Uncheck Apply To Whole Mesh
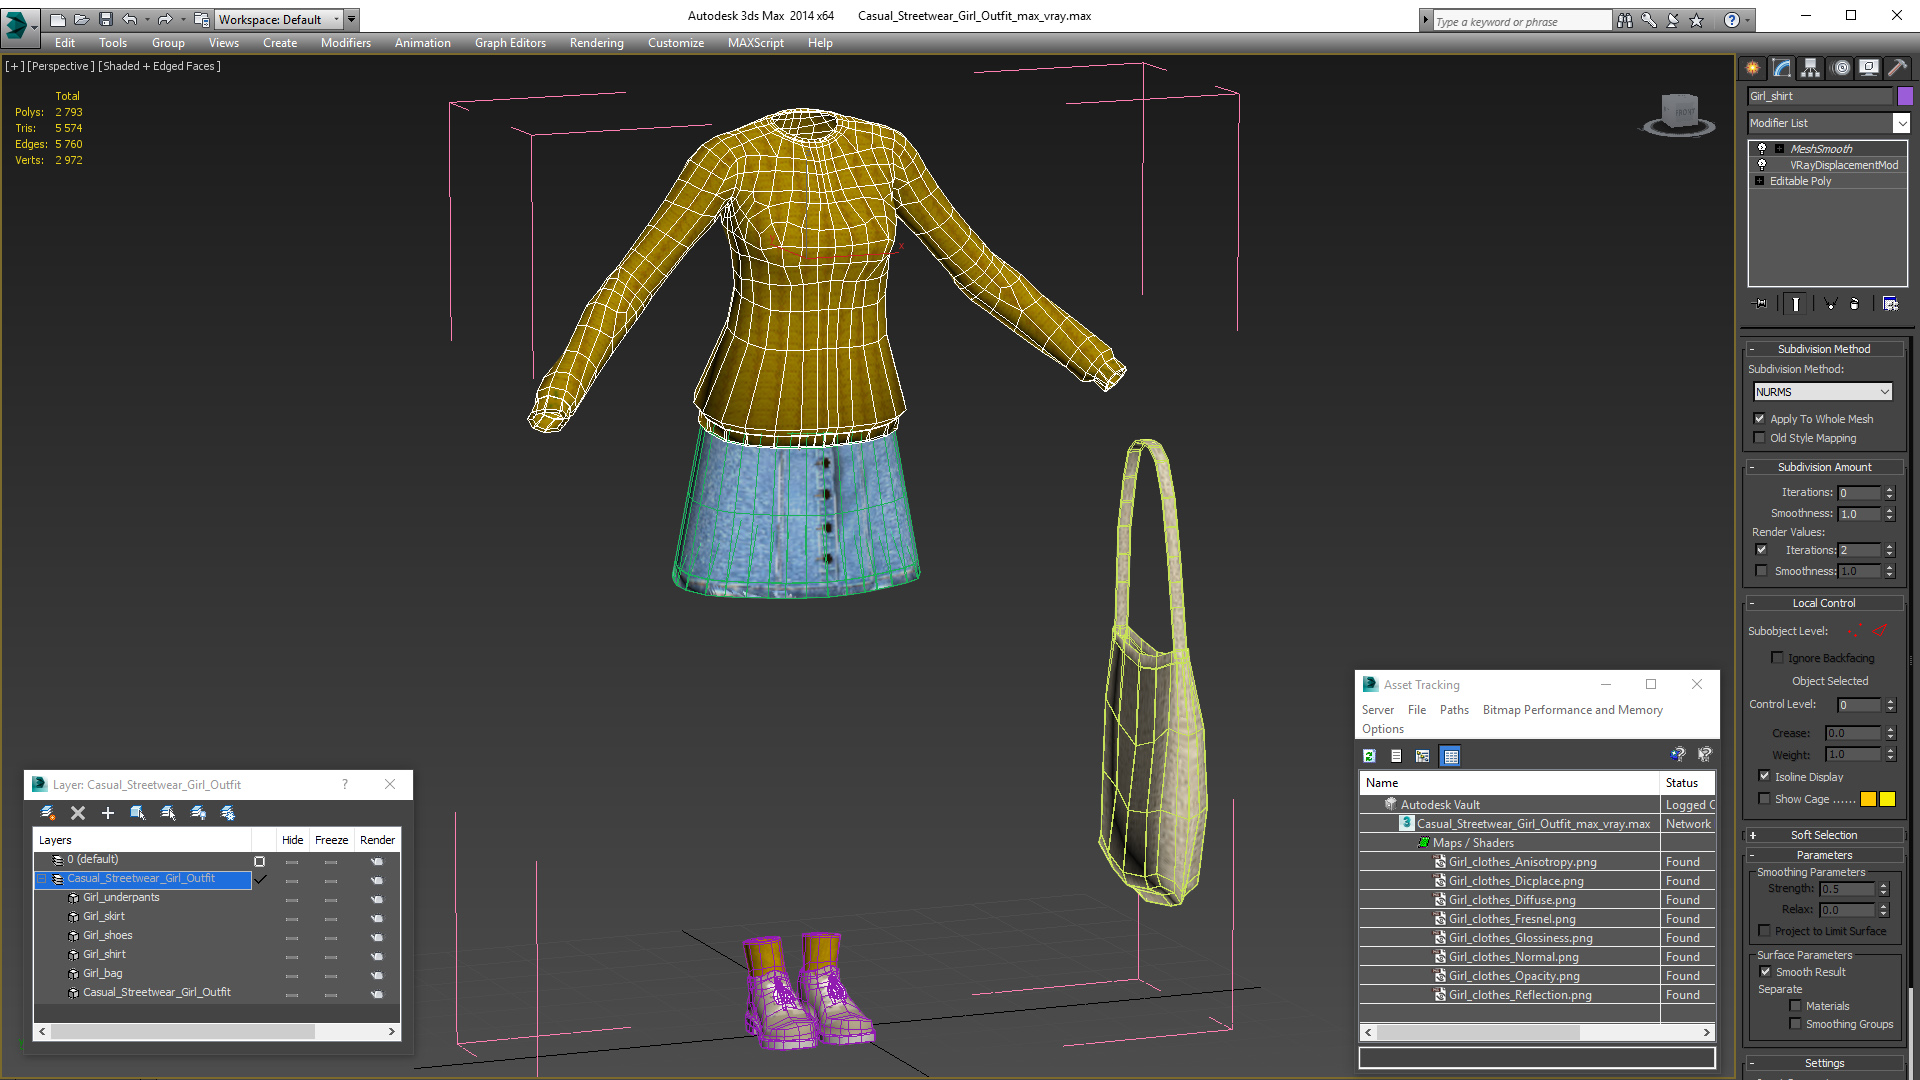Viewport: 1920px width, 1080px height. [x=1760, y=419]
